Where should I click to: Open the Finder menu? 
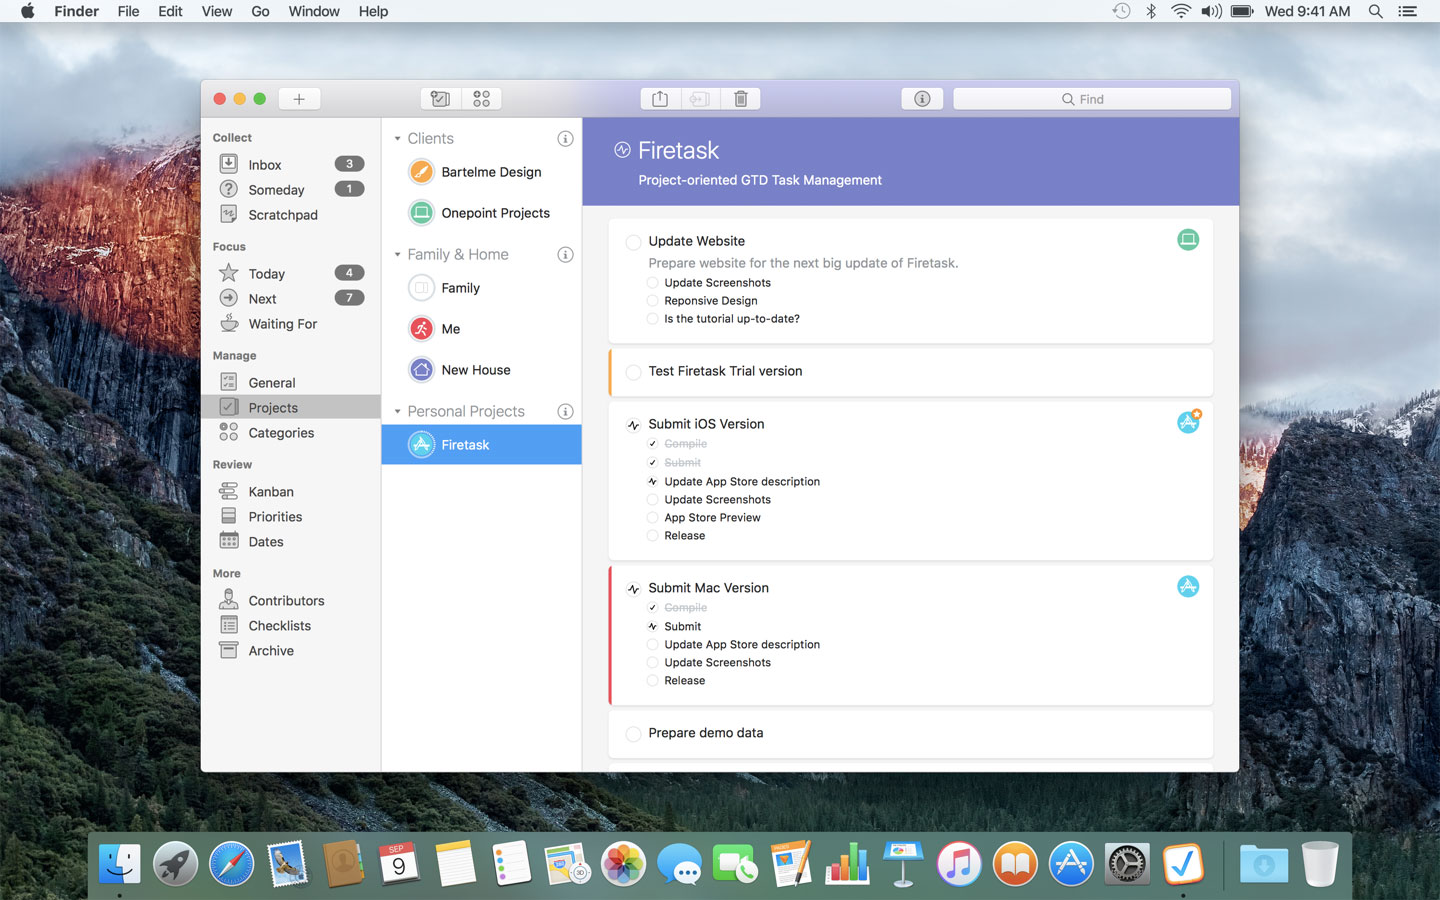(x=76, y=11)
